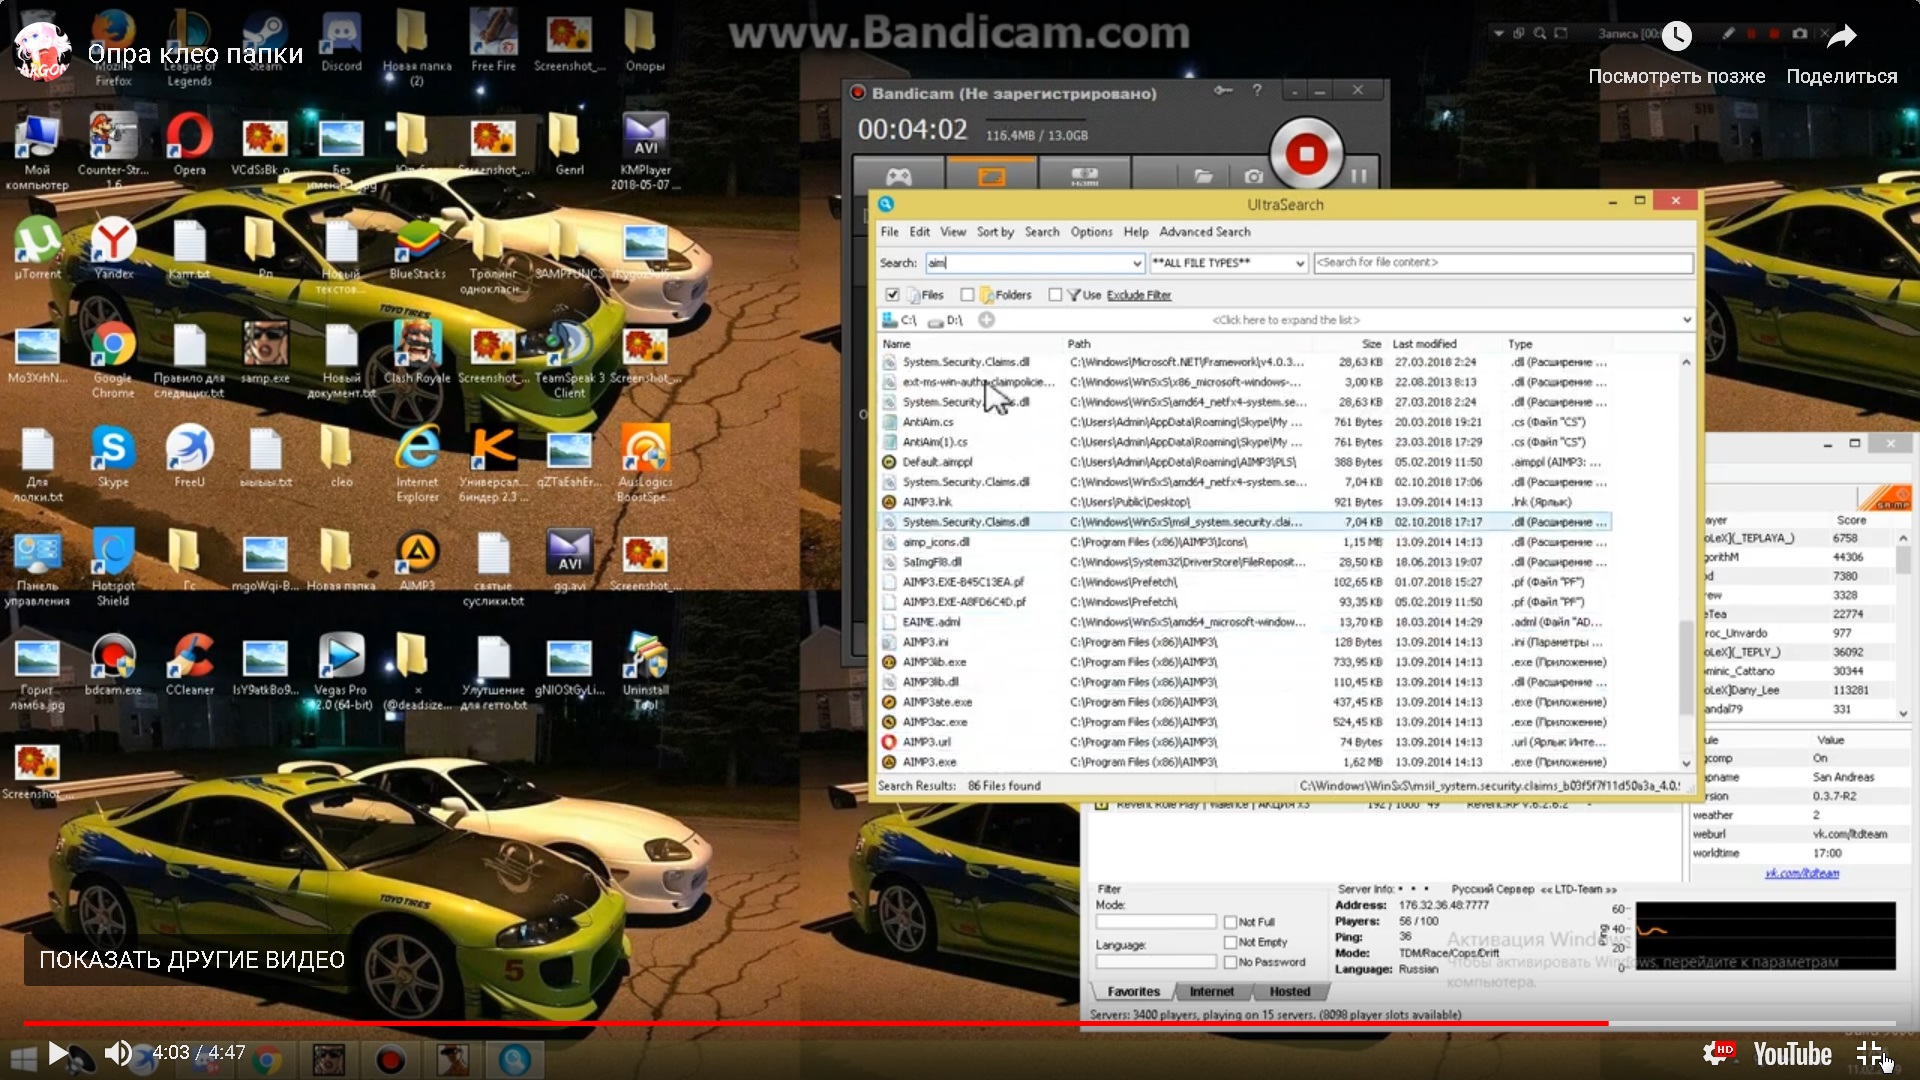This screenshot has width=1920, height=1080.
Task: Seek on the YouTube red progress bar
Action: click(x=816, y=1023)
